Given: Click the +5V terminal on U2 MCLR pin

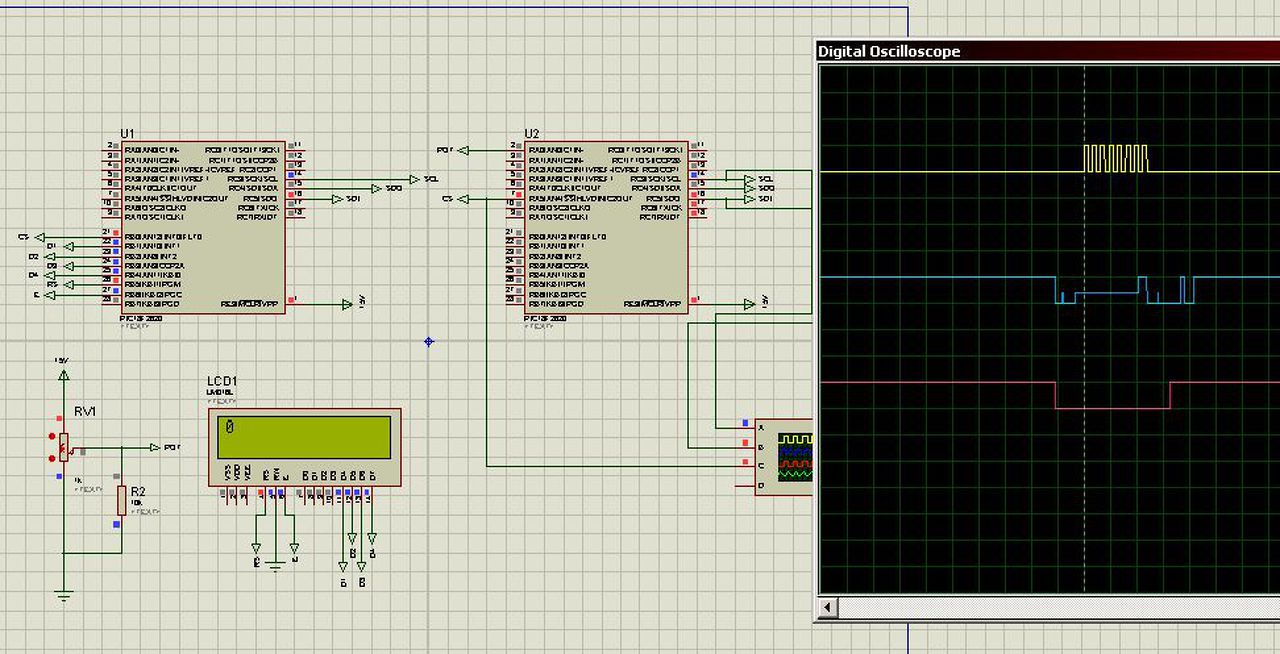Looking at the screenshot, I should 757,303.
